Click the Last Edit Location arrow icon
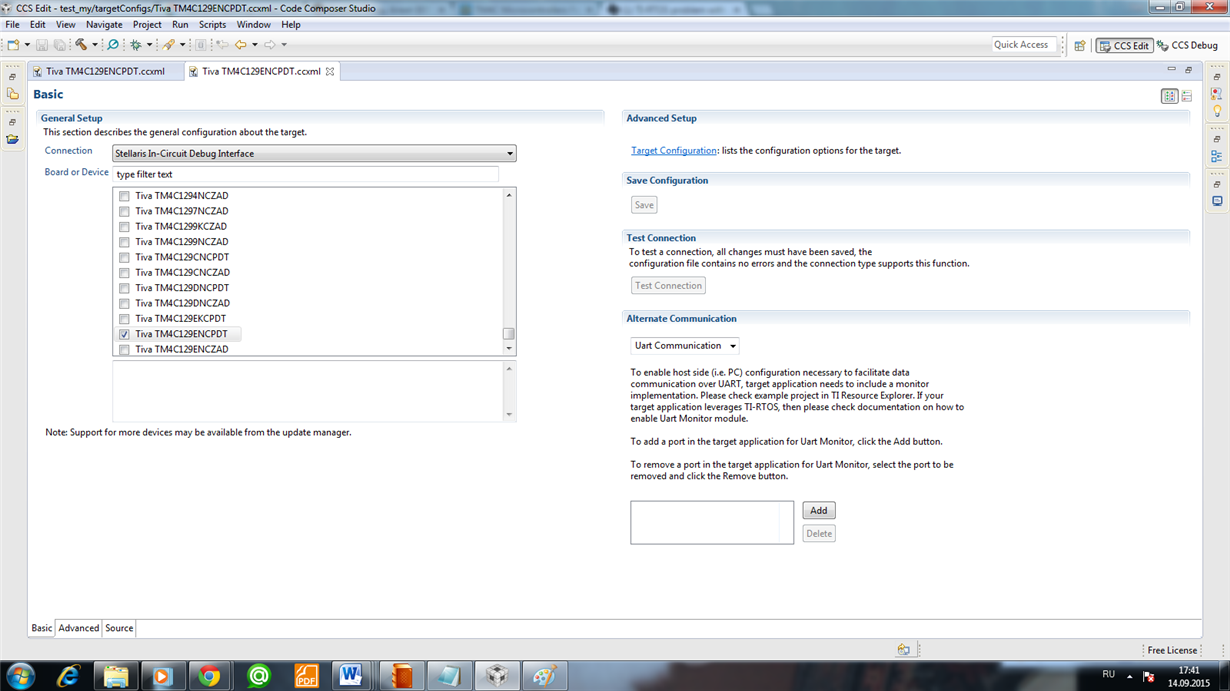The width and height of the screenshot is (1230, 691). (222, 45)
